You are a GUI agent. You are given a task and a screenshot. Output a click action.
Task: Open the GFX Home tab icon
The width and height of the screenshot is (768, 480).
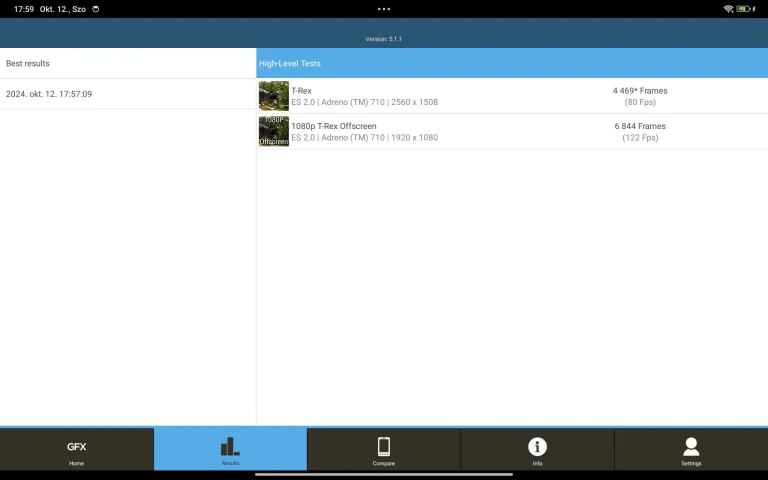click(76, 447)
